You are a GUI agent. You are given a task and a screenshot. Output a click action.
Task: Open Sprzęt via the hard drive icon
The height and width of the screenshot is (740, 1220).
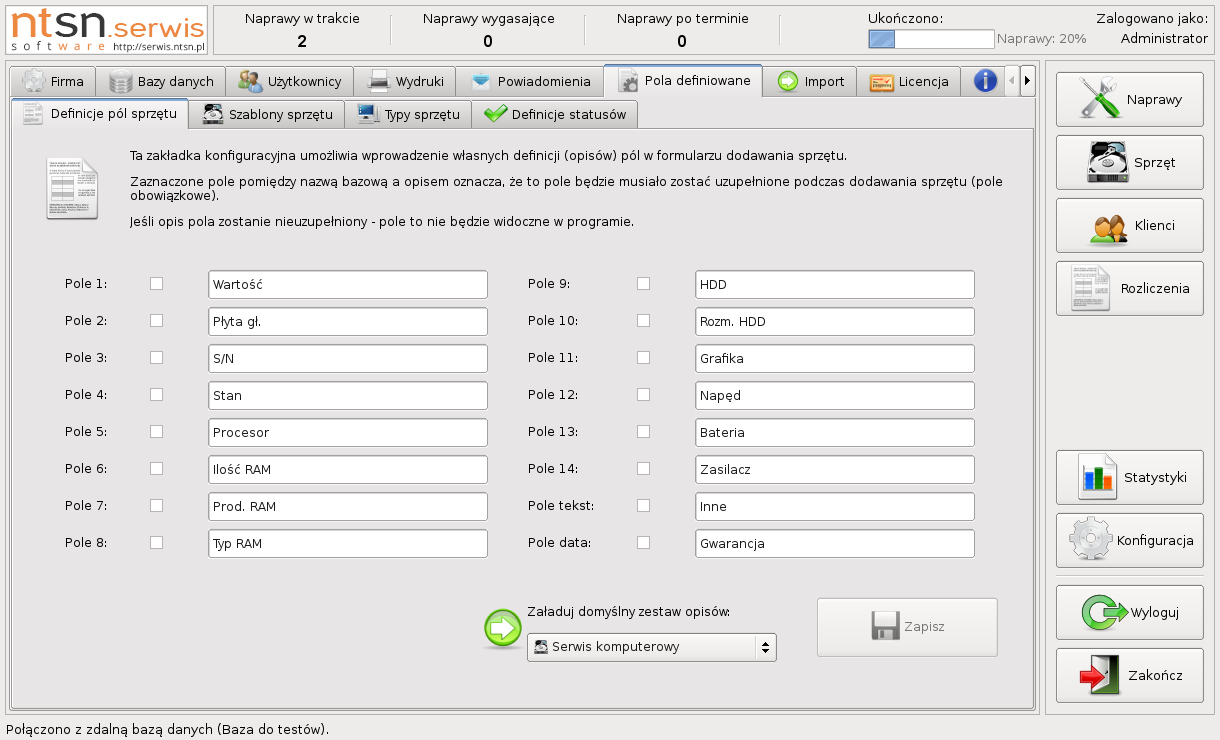click(x=1107, y=163)
